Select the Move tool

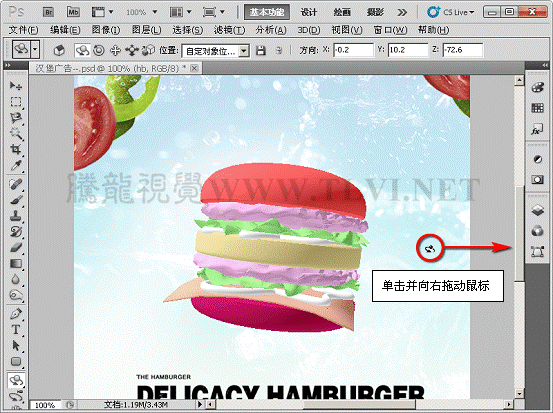(x=15, y=85)
